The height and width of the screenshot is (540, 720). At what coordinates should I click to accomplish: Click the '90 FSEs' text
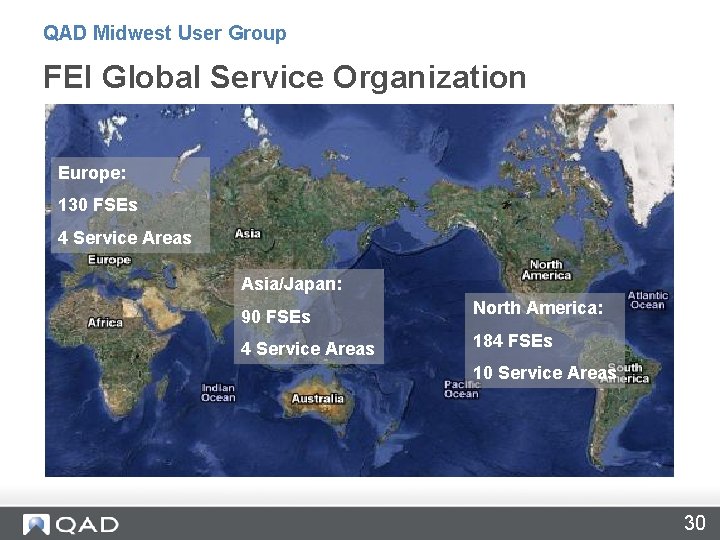click(x=276, y=316)
